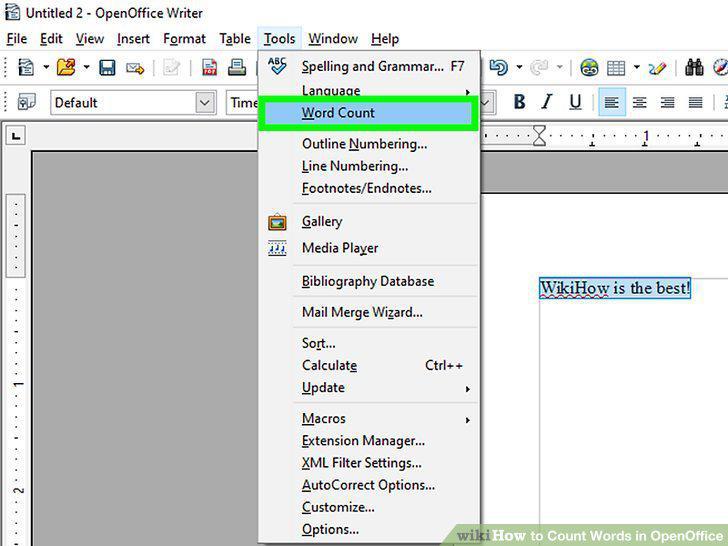
Task: Click the New document icon
Action: 26,67
